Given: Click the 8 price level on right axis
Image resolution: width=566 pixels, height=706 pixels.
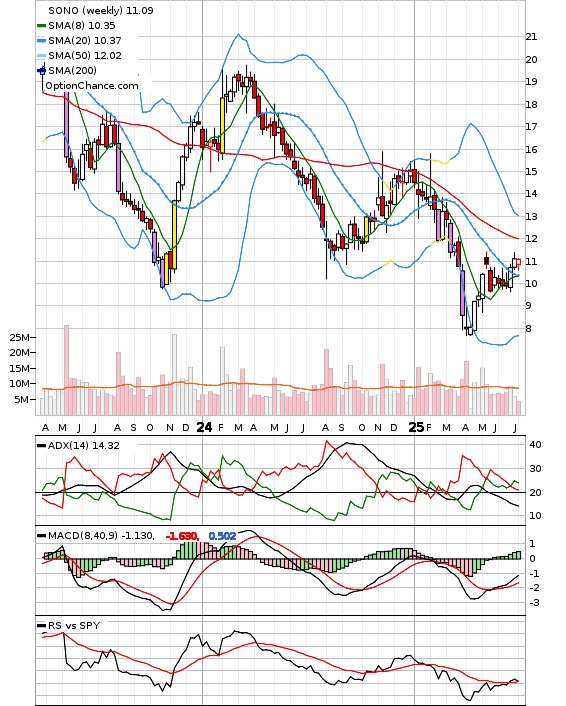Looking at the screenshot, I should (x=529, y=328).
